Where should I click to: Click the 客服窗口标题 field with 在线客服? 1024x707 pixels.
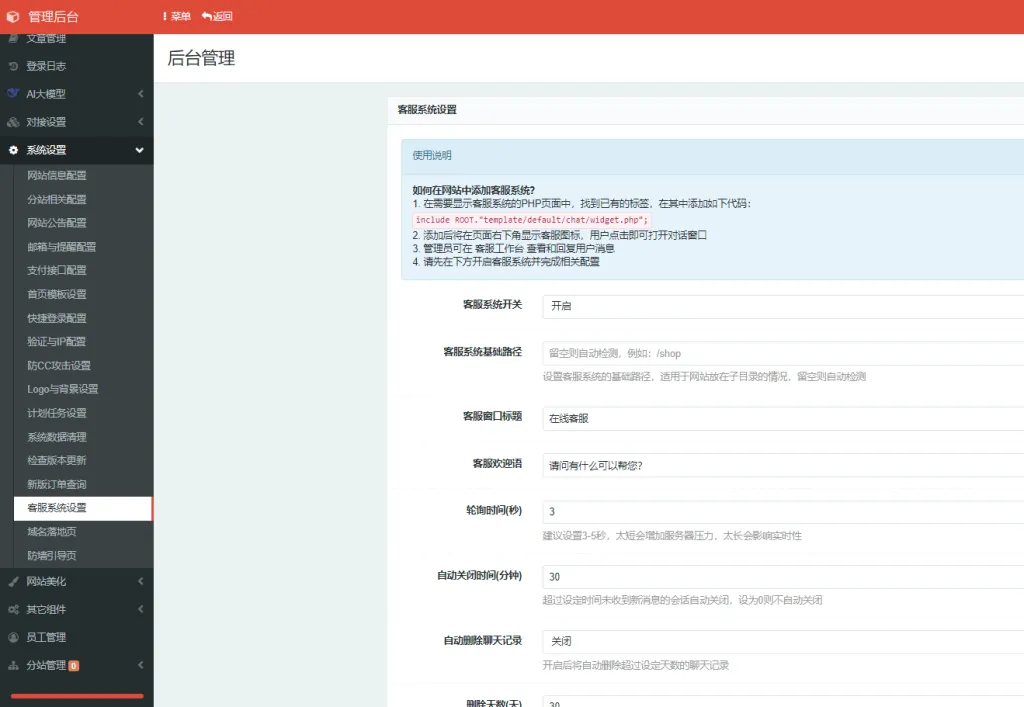click(783, 418)
